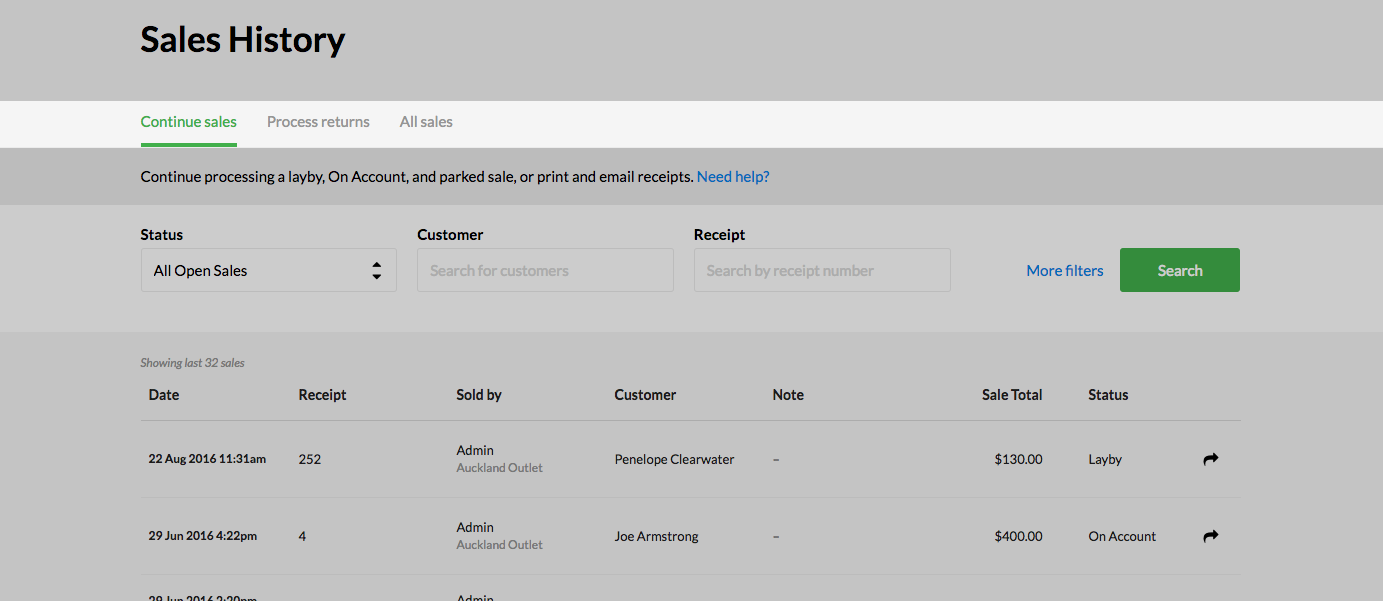Viewport: 1383px width, 601px height.
Task: Click the continue-sale arrow for Joe Armstrong's sale
Action: tap(1210, 536)
